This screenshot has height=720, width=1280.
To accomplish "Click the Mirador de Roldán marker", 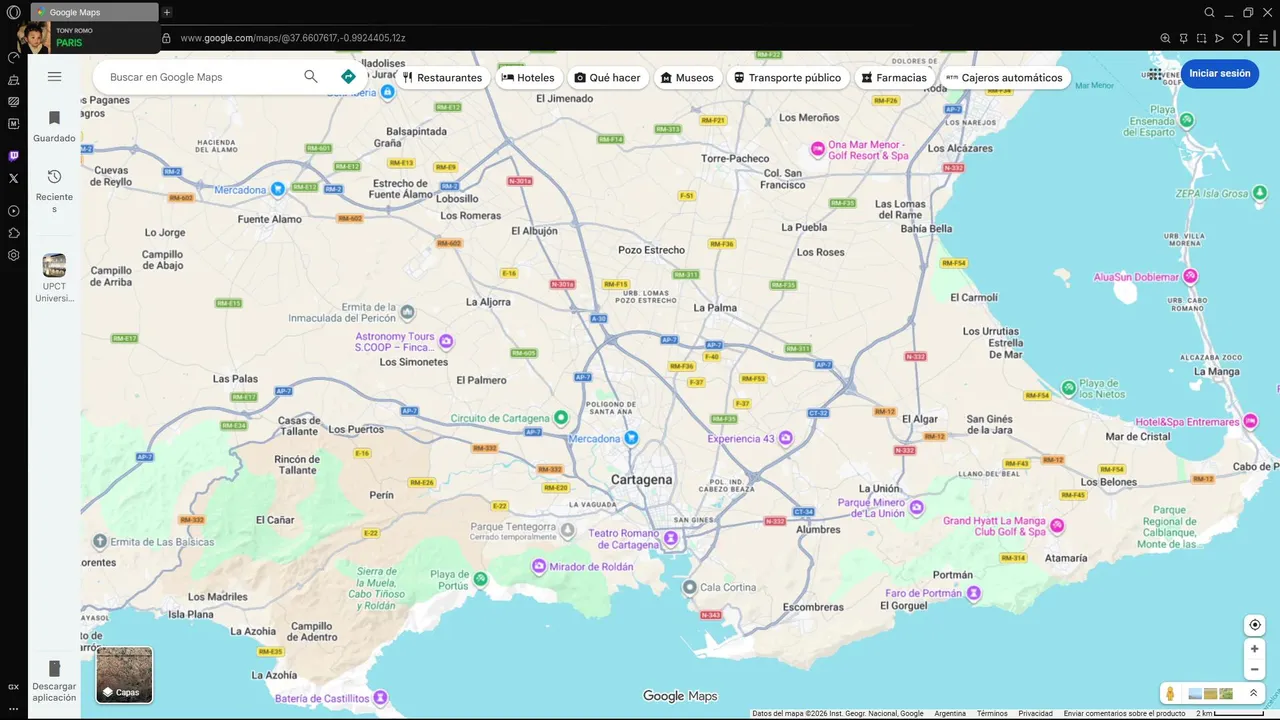I will [x=539, y=566].
